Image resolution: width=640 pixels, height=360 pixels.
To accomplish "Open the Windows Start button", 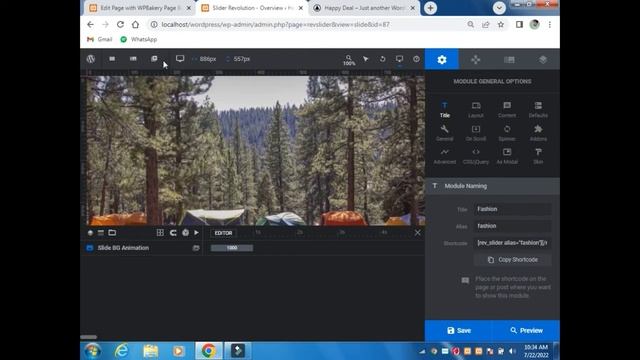I will [93, 351].
